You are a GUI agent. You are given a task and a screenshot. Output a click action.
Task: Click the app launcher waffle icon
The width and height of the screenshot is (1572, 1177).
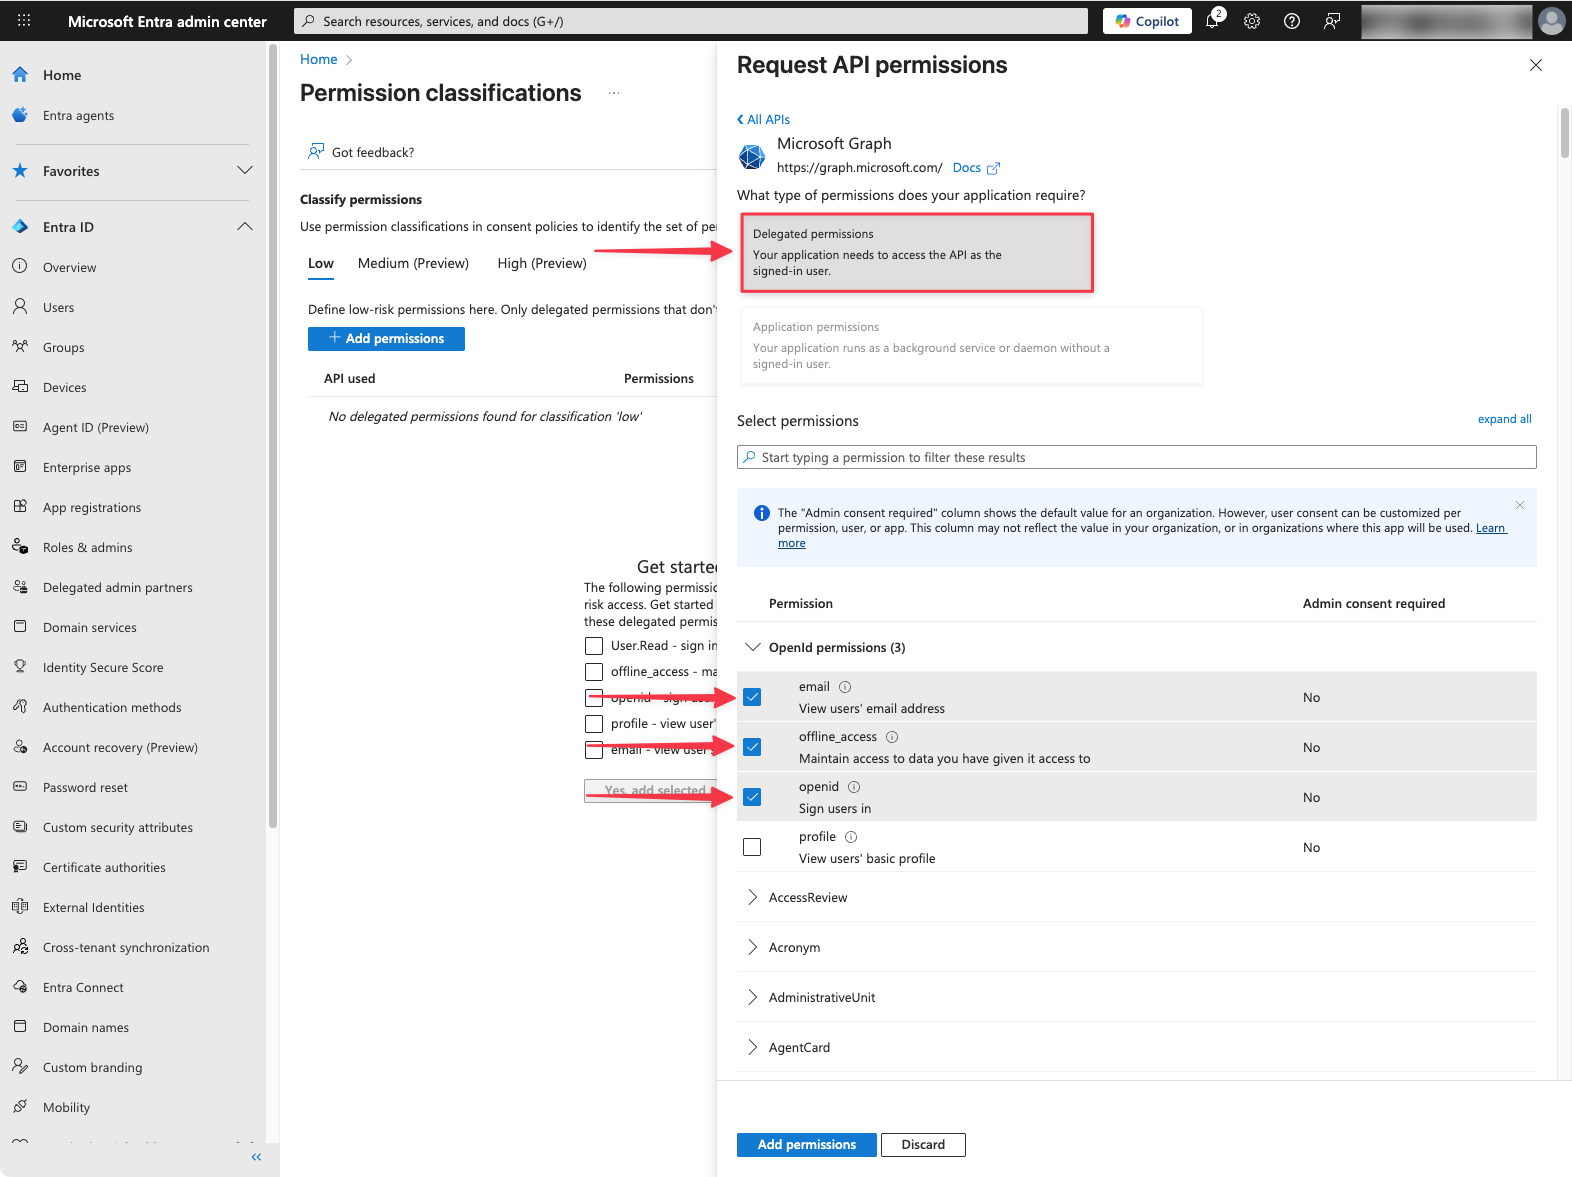(24, 21)
